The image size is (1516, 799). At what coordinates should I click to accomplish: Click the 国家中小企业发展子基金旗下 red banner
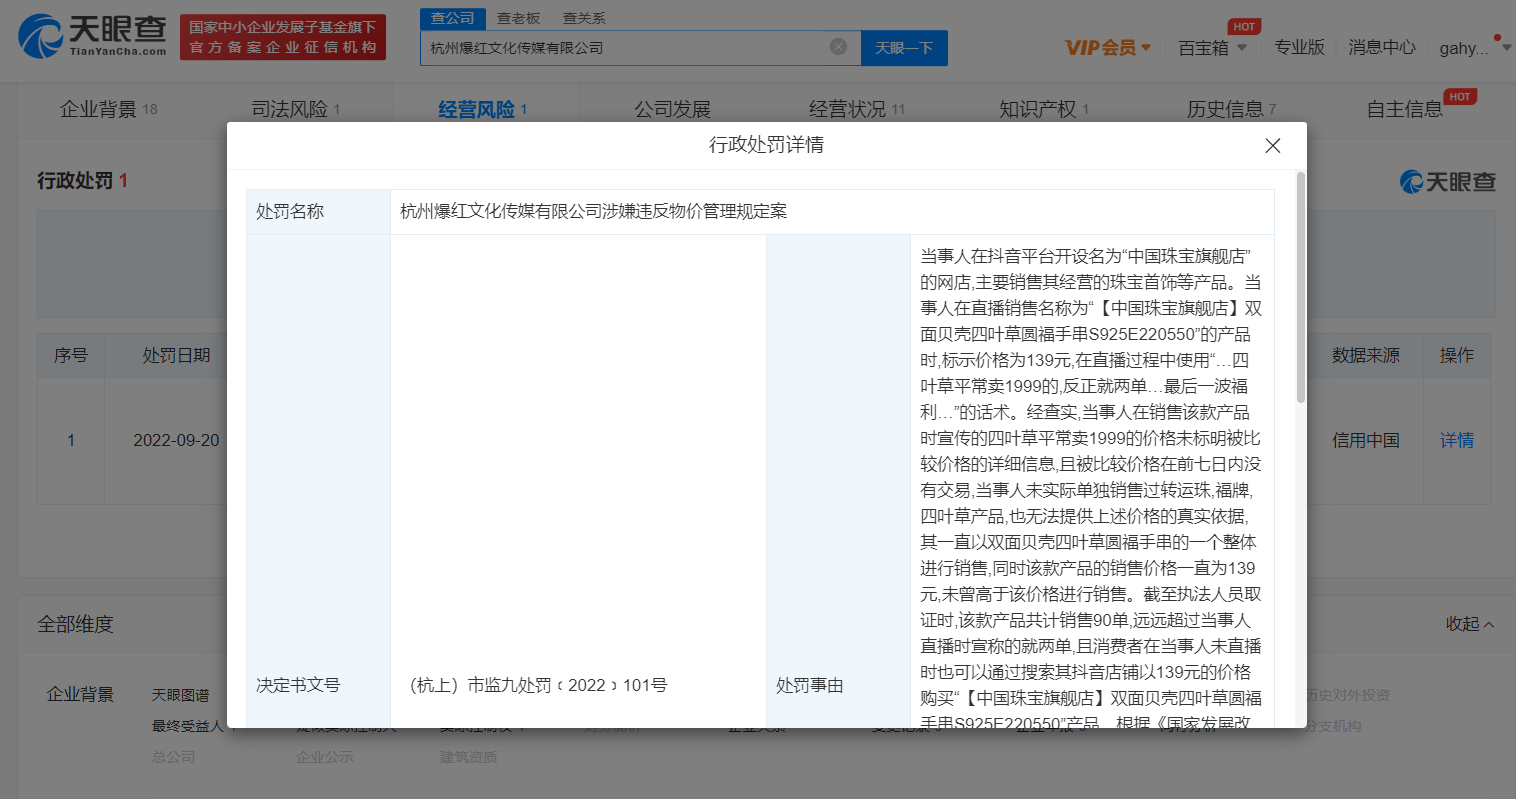coord(283,37)
